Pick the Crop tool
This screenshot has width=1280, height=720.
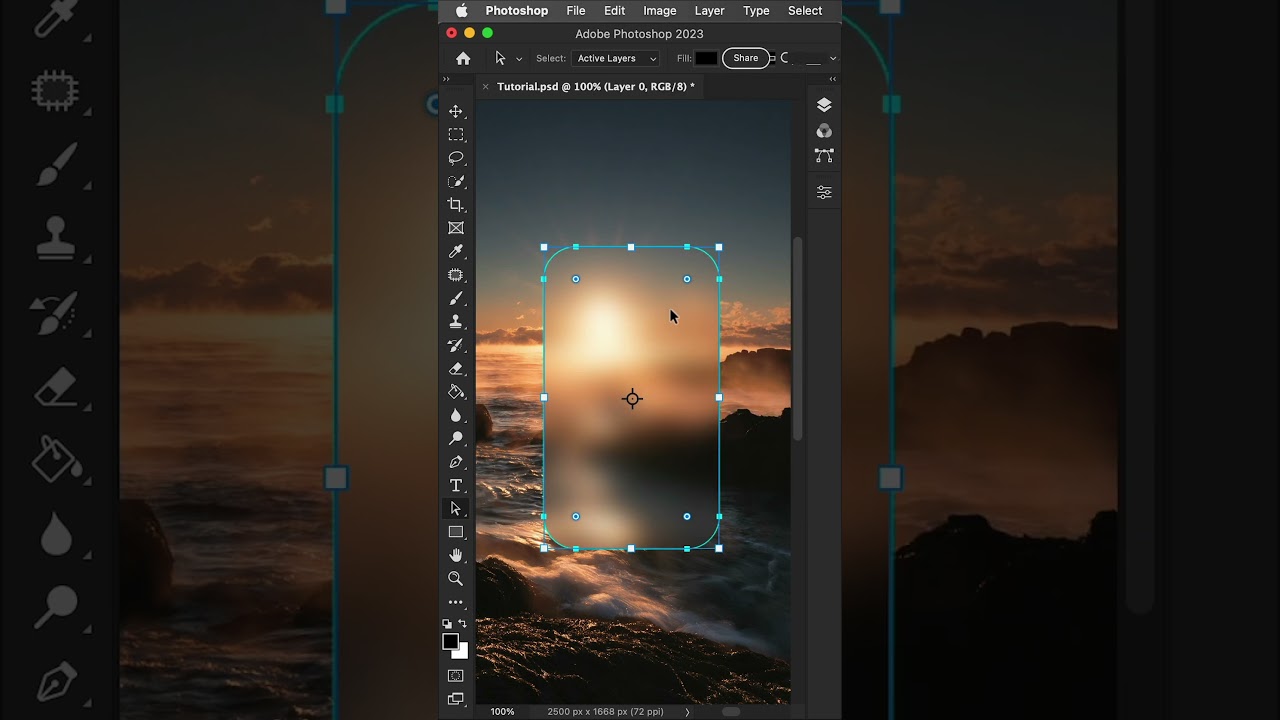(x=456, y=205)
